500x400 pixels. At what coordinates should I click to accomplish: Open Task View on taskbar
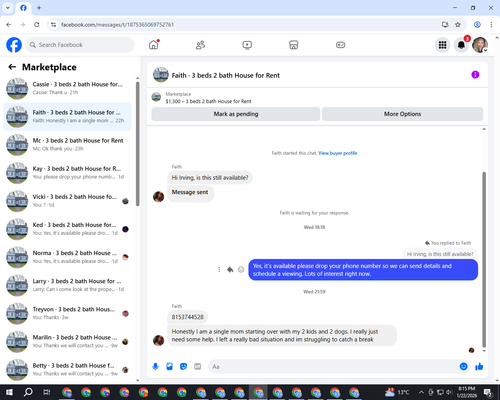coord(47,392)
